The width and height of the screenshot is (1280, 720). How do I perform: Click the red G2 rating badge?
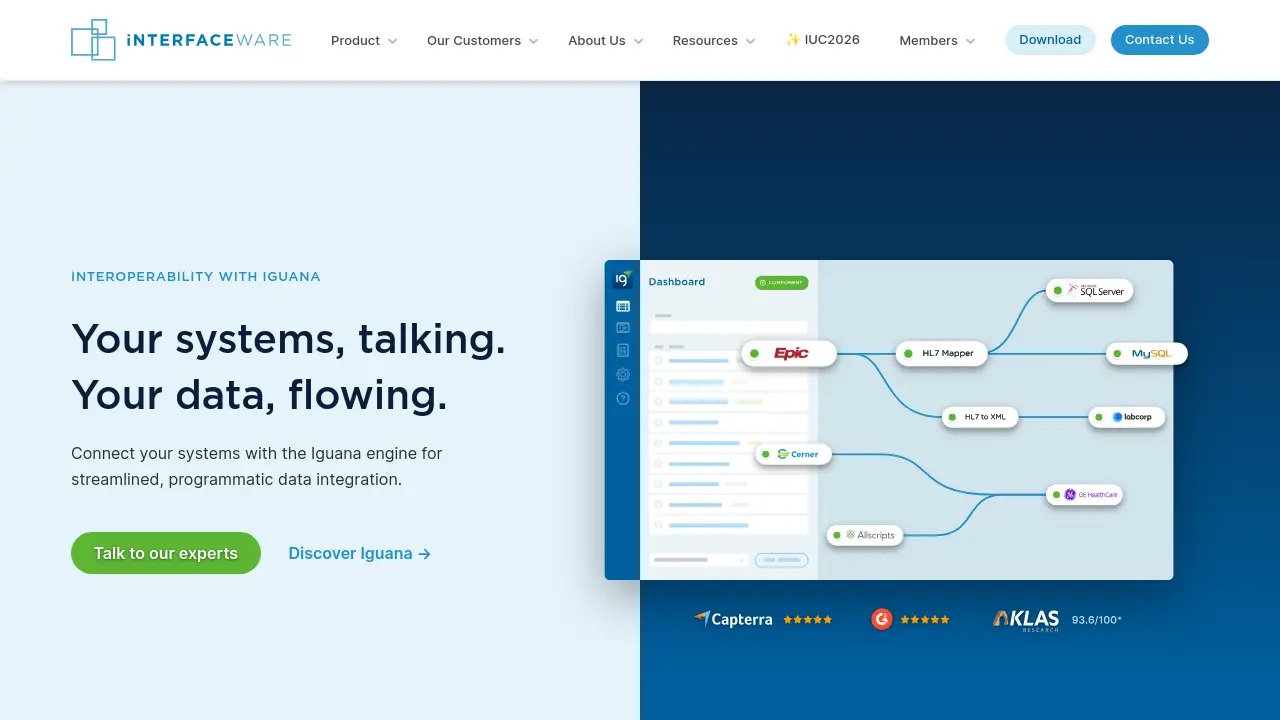(881, 619)
